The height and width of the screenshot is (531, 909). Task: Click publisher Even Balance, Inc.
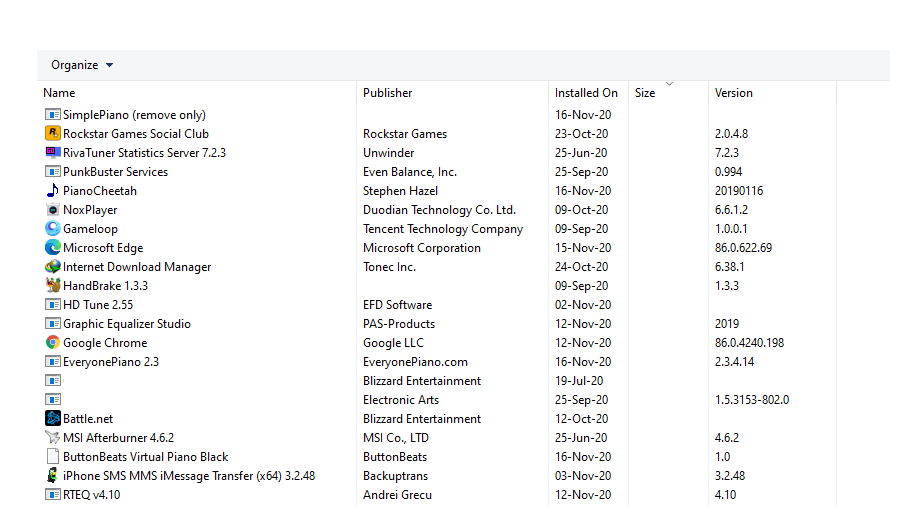tap(410, 172)
